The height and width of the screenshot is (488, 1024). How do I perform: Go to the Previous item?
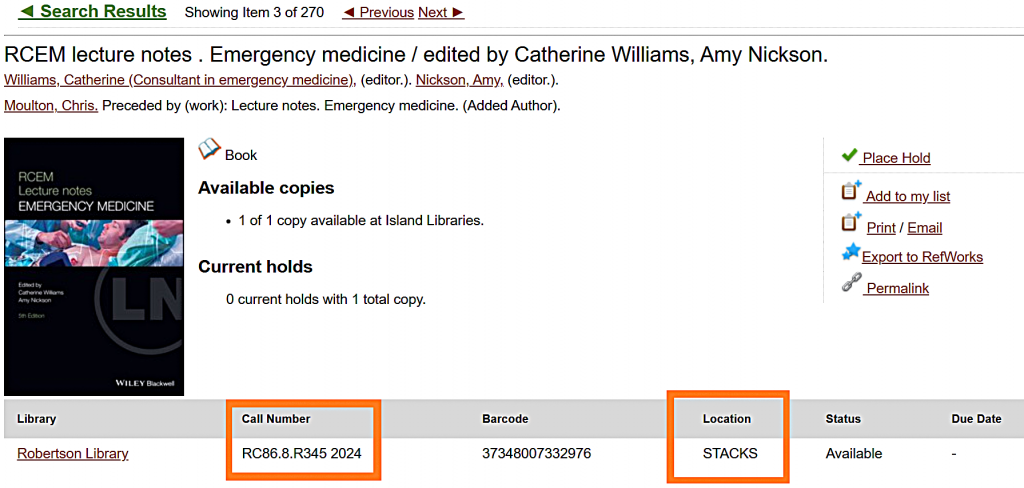point(378,13)
